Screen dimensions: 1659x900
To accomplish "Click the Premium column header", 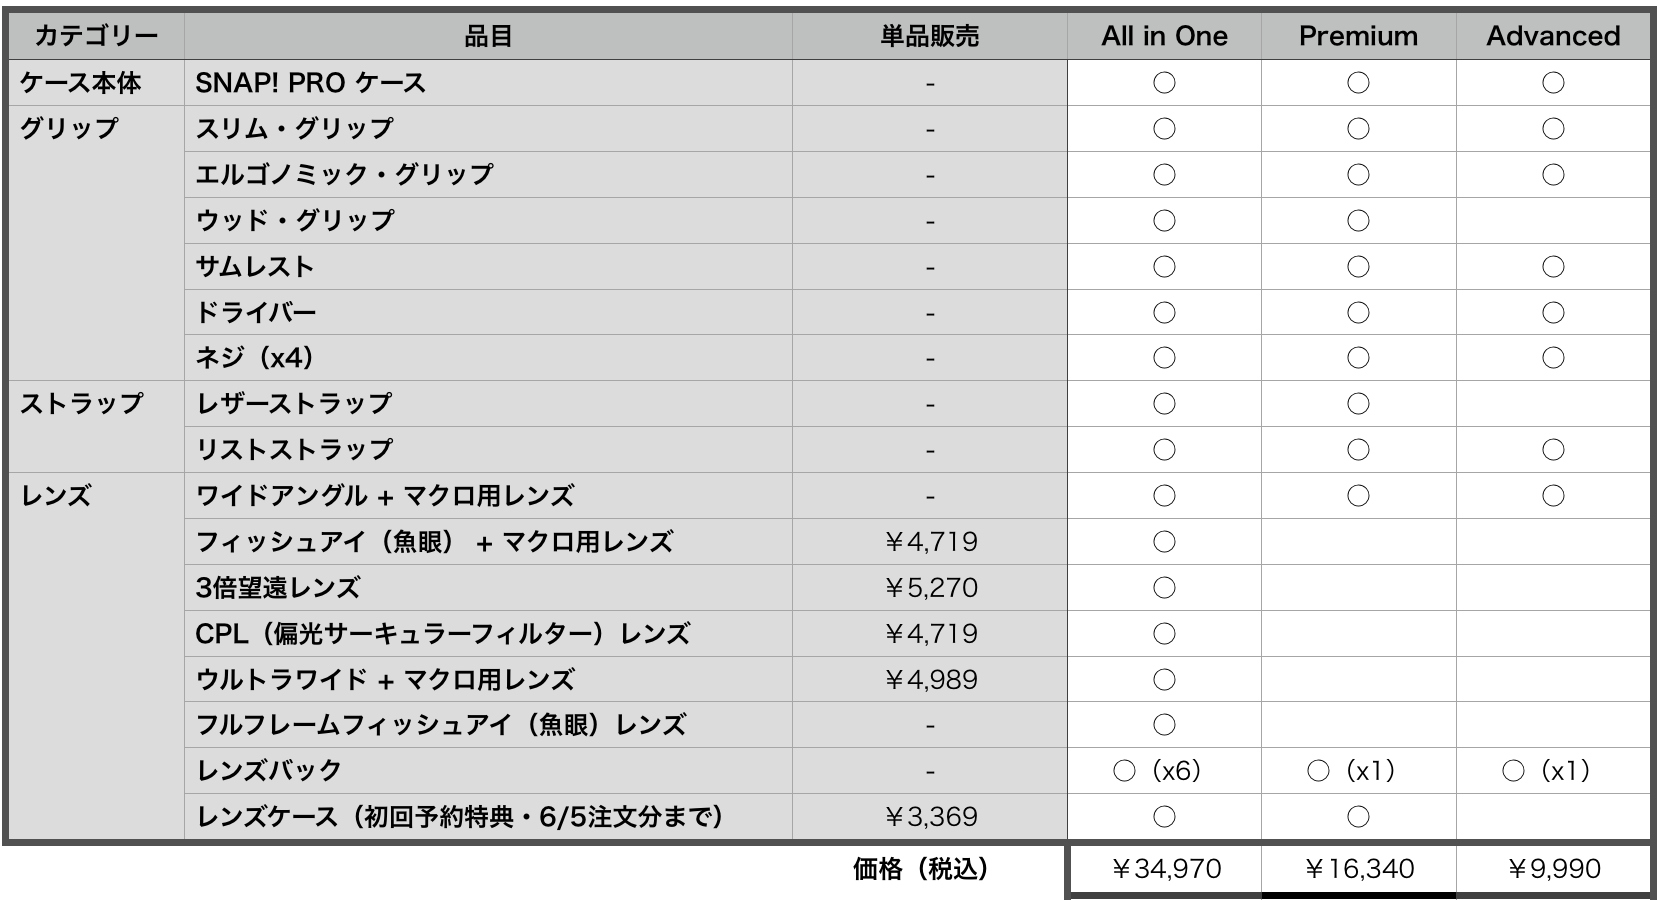I will (1358, 36).
